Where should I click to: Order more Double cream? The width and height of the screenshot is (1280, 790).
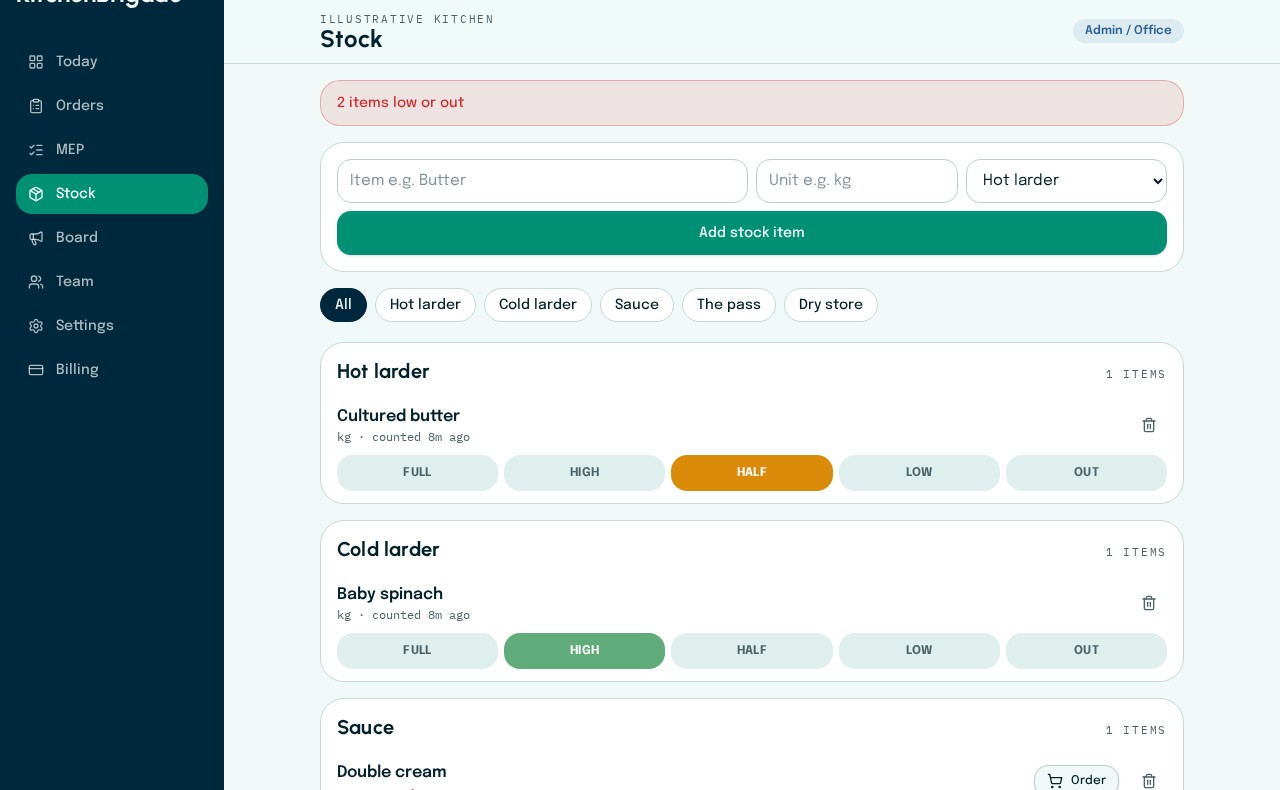pyautogui.click(x=1076, y=780)
